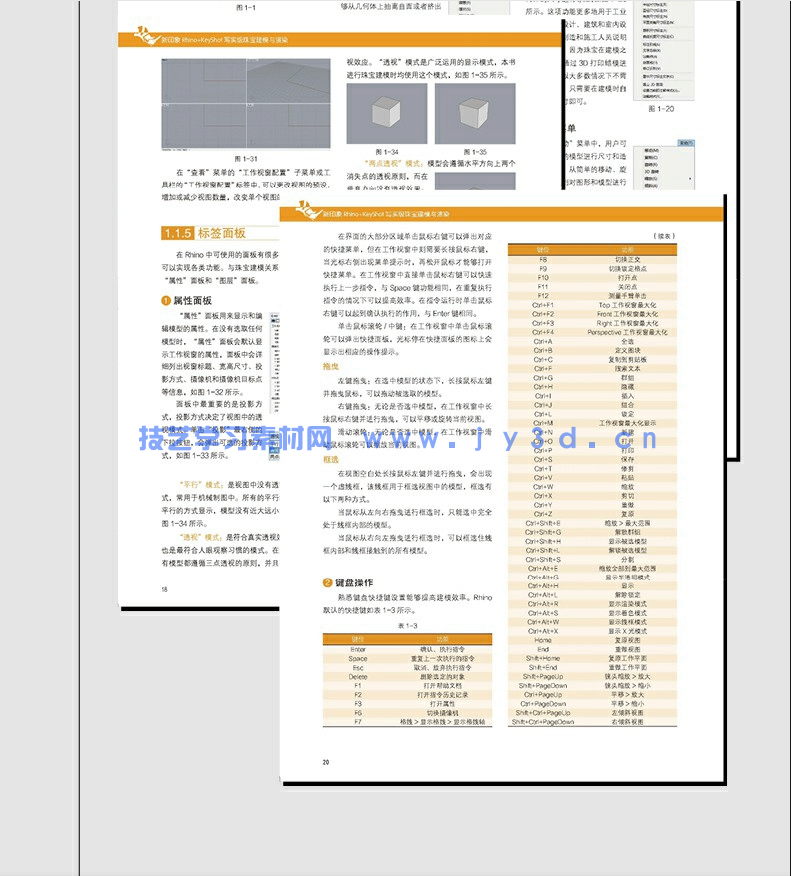Click the "Esc" cell in table 1-3
This screenshot has width=791, height=876.
pos(358,668)
